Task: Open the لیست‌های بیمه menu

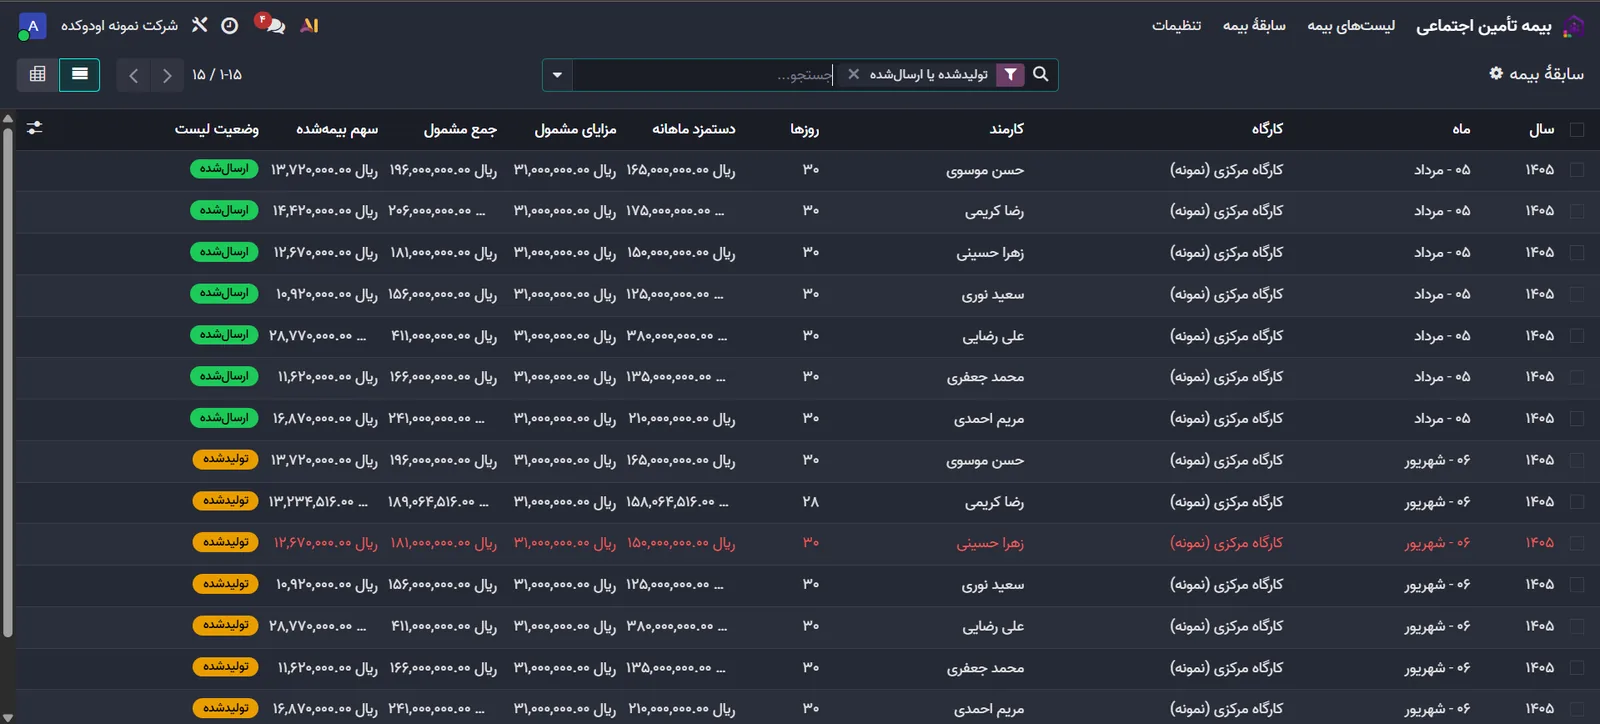Action: (1351, 25)
